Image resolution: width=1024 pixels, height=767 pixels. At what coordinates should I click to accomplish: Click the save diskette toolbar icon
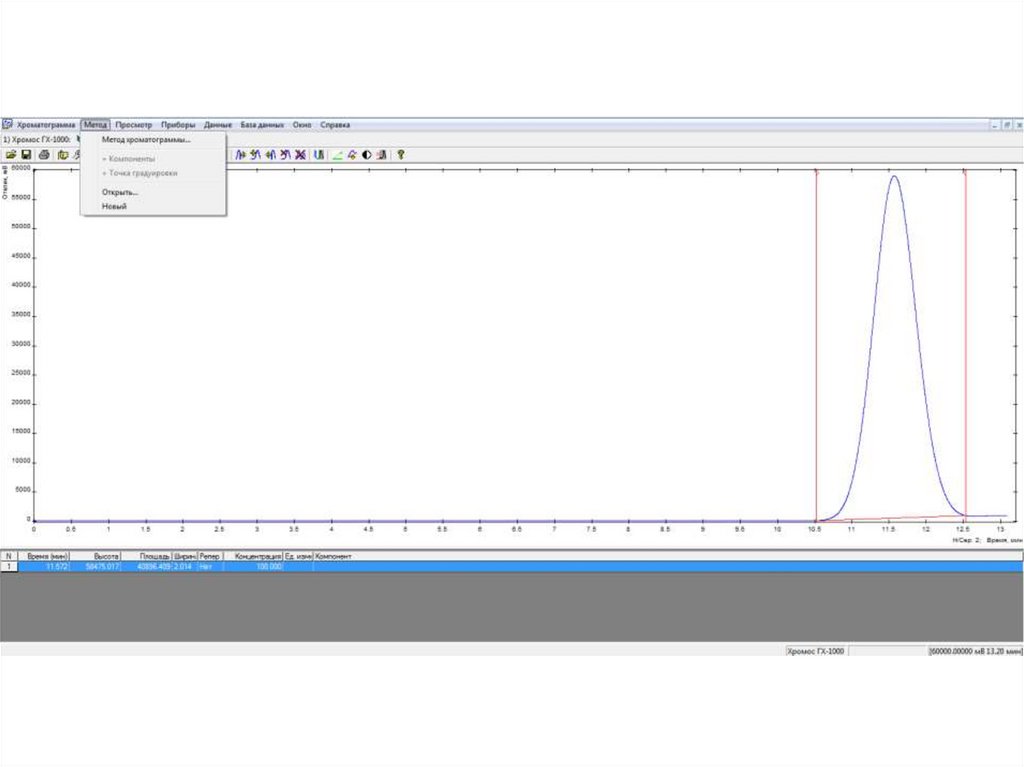pyautogui.click(x=27, y=155)
